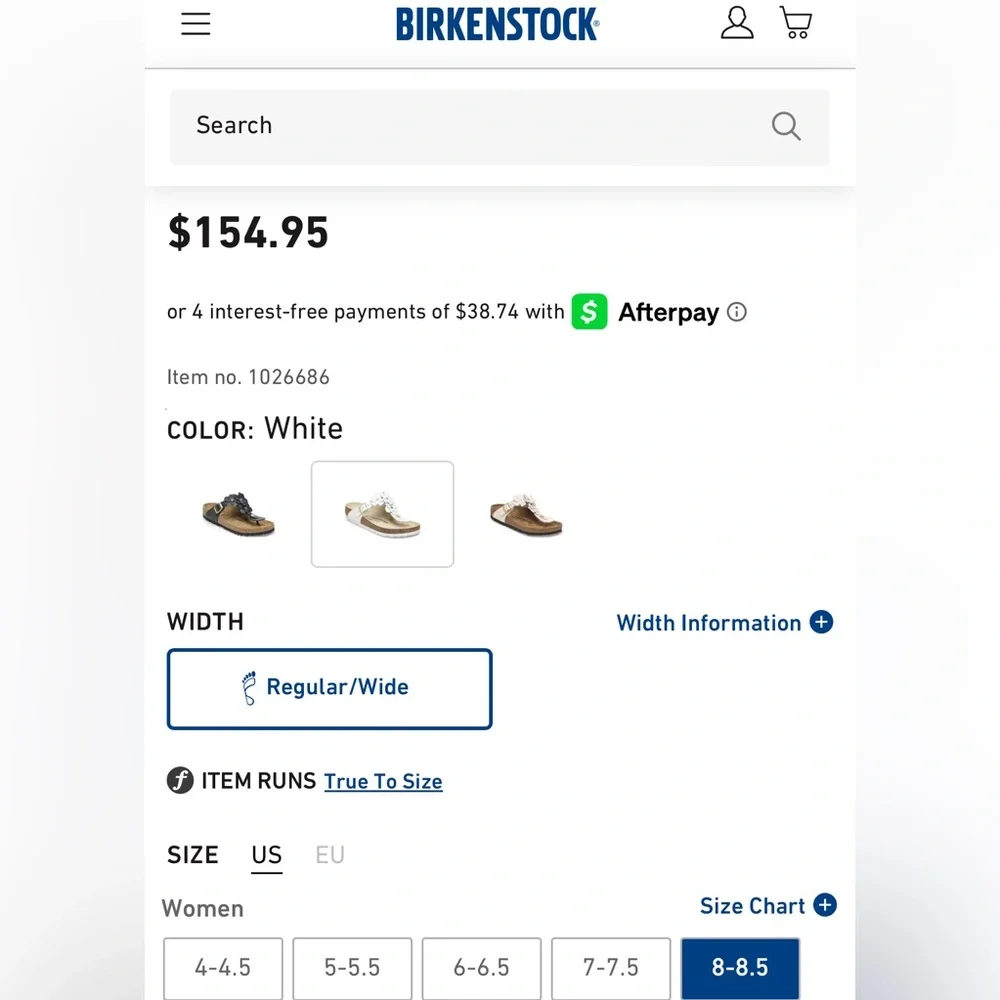Open the shopping cart icon
Screen dimensions: 1000x1000
[795, 23]
